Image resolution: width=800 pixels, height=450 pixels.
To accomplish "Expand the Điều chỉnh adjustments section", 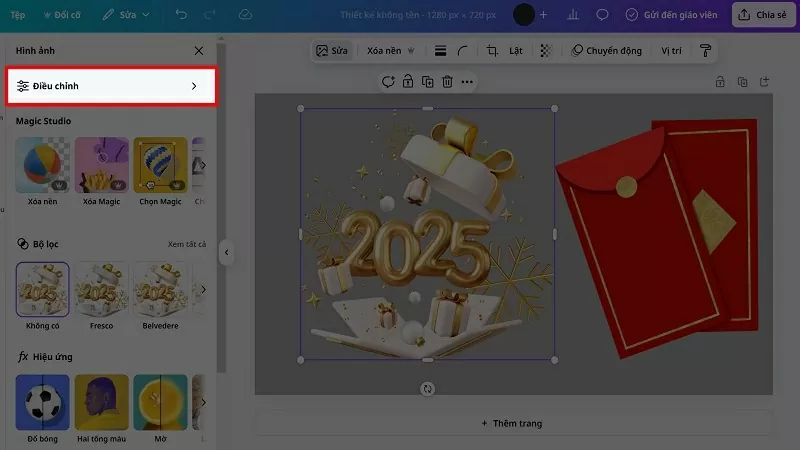I will coord(109,86).
